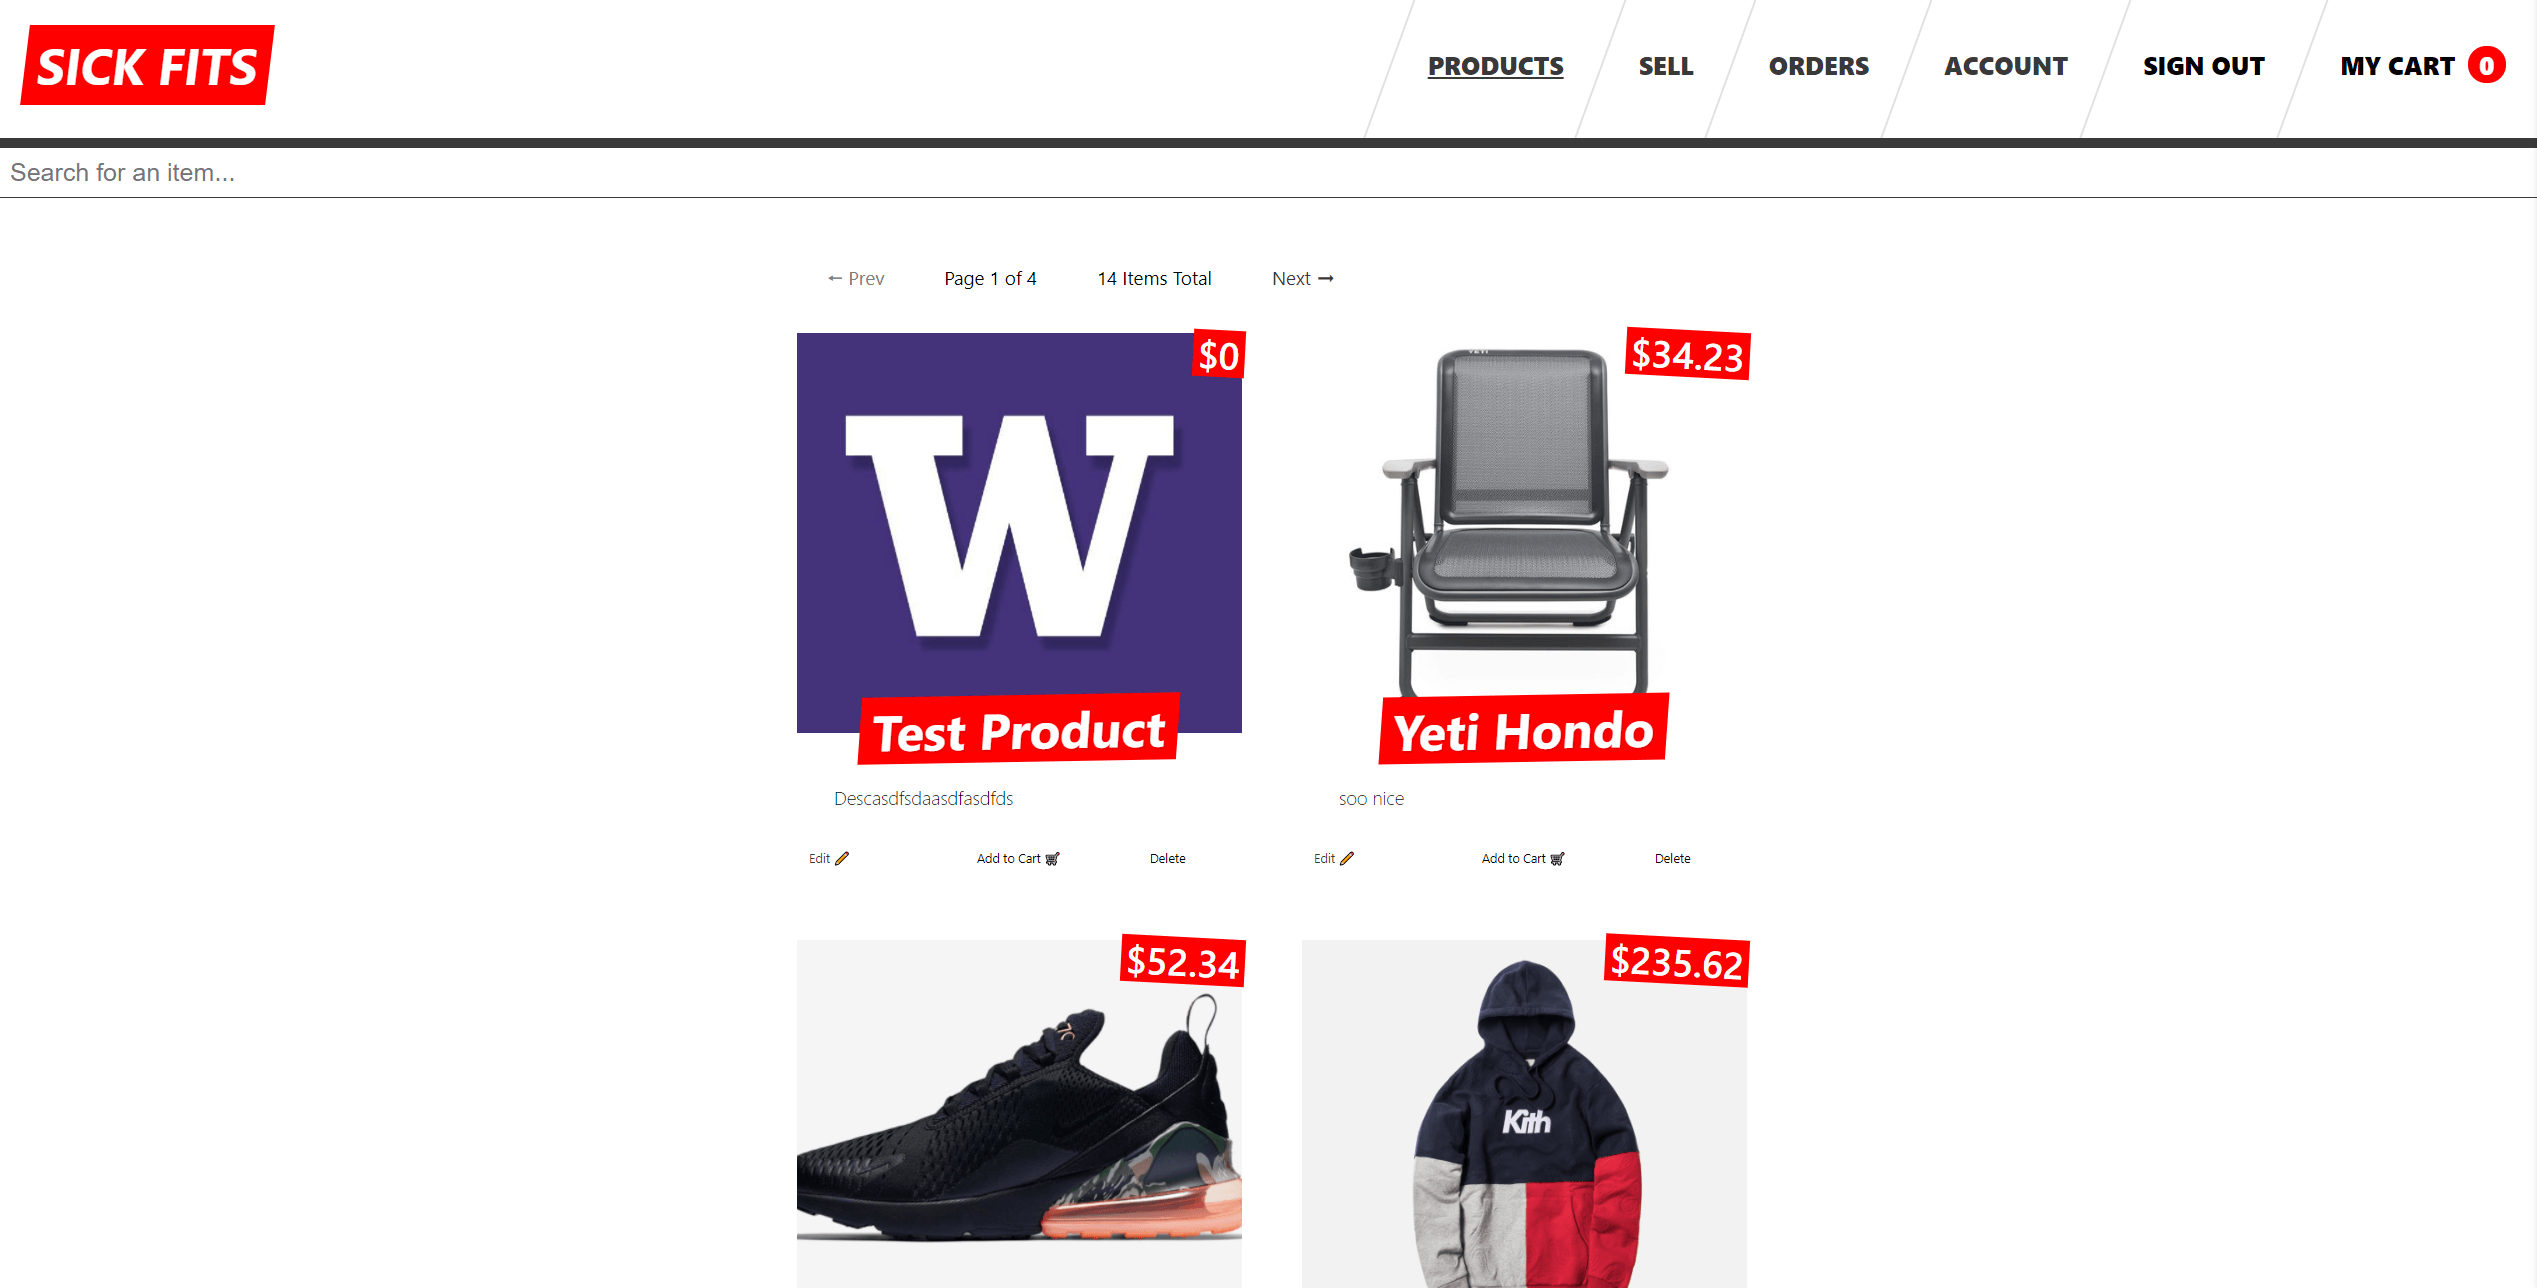Go to next page of products
2537x1288 pixels.
click(1302, 279)
